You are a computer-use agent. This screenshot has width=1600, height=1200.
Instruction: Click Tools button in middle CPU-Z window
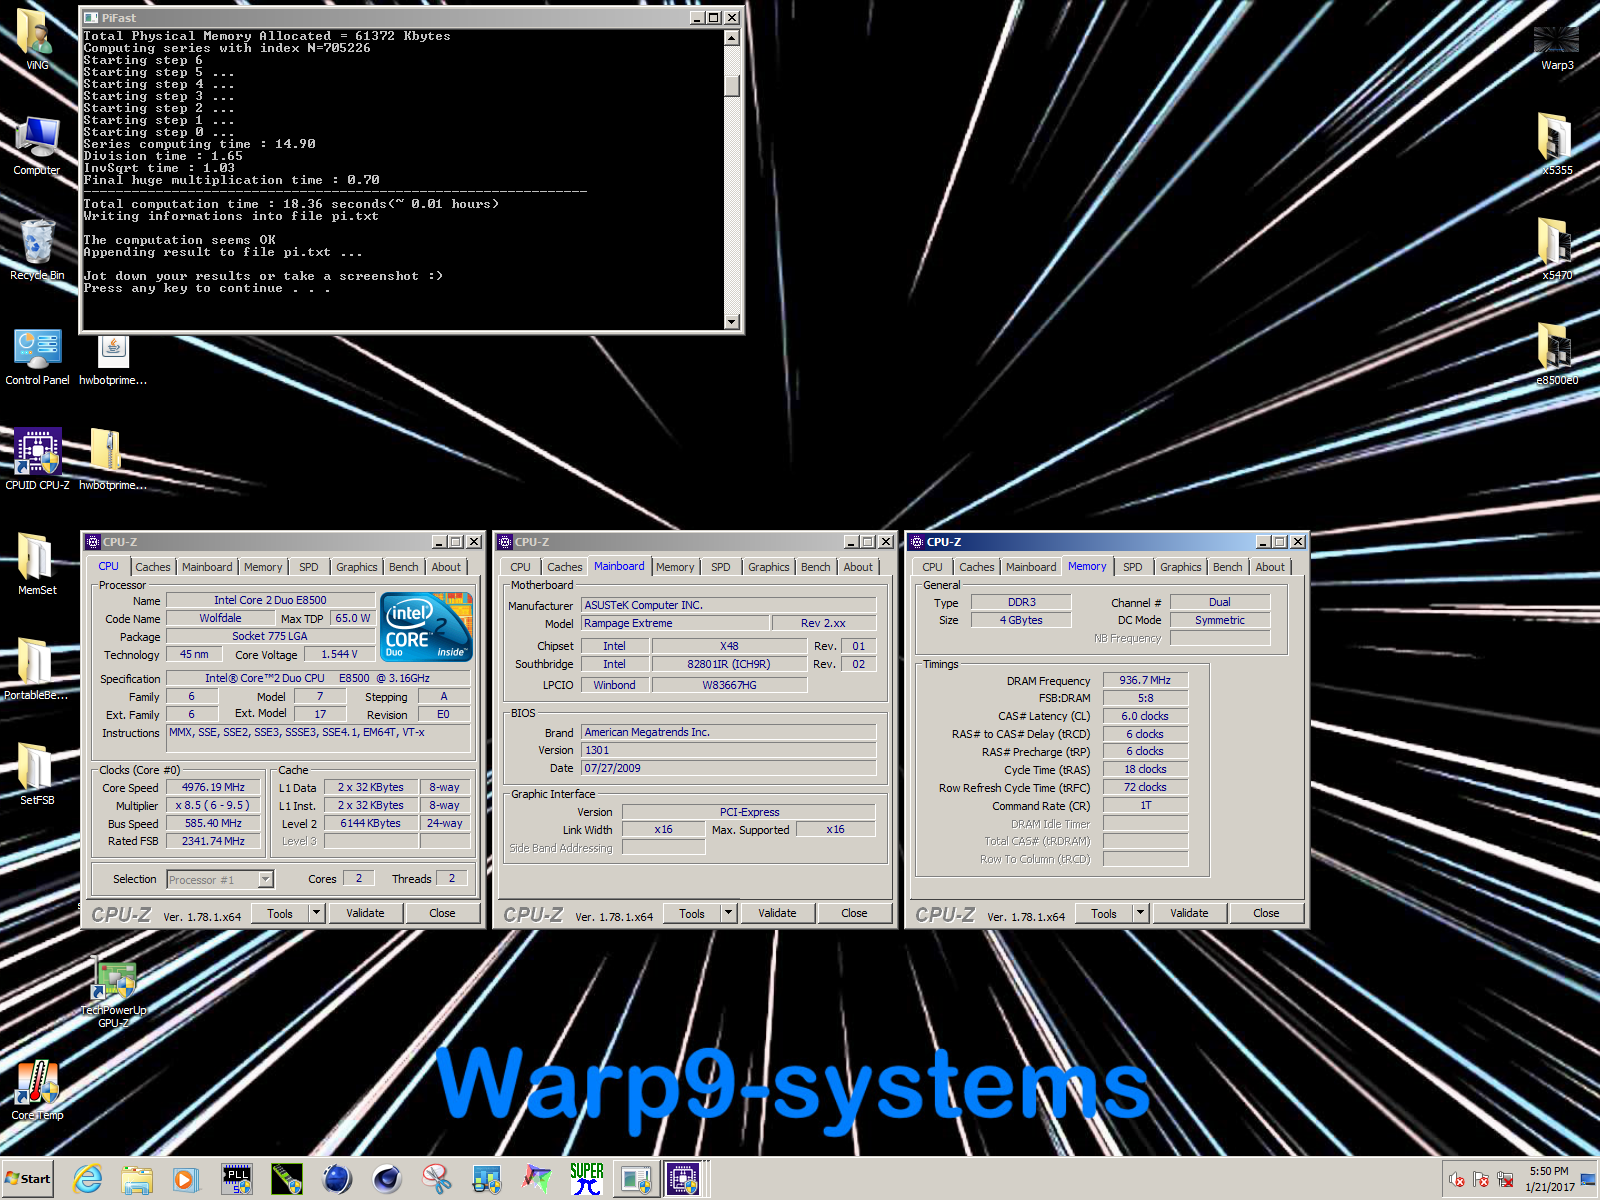[x=692, y=913]
